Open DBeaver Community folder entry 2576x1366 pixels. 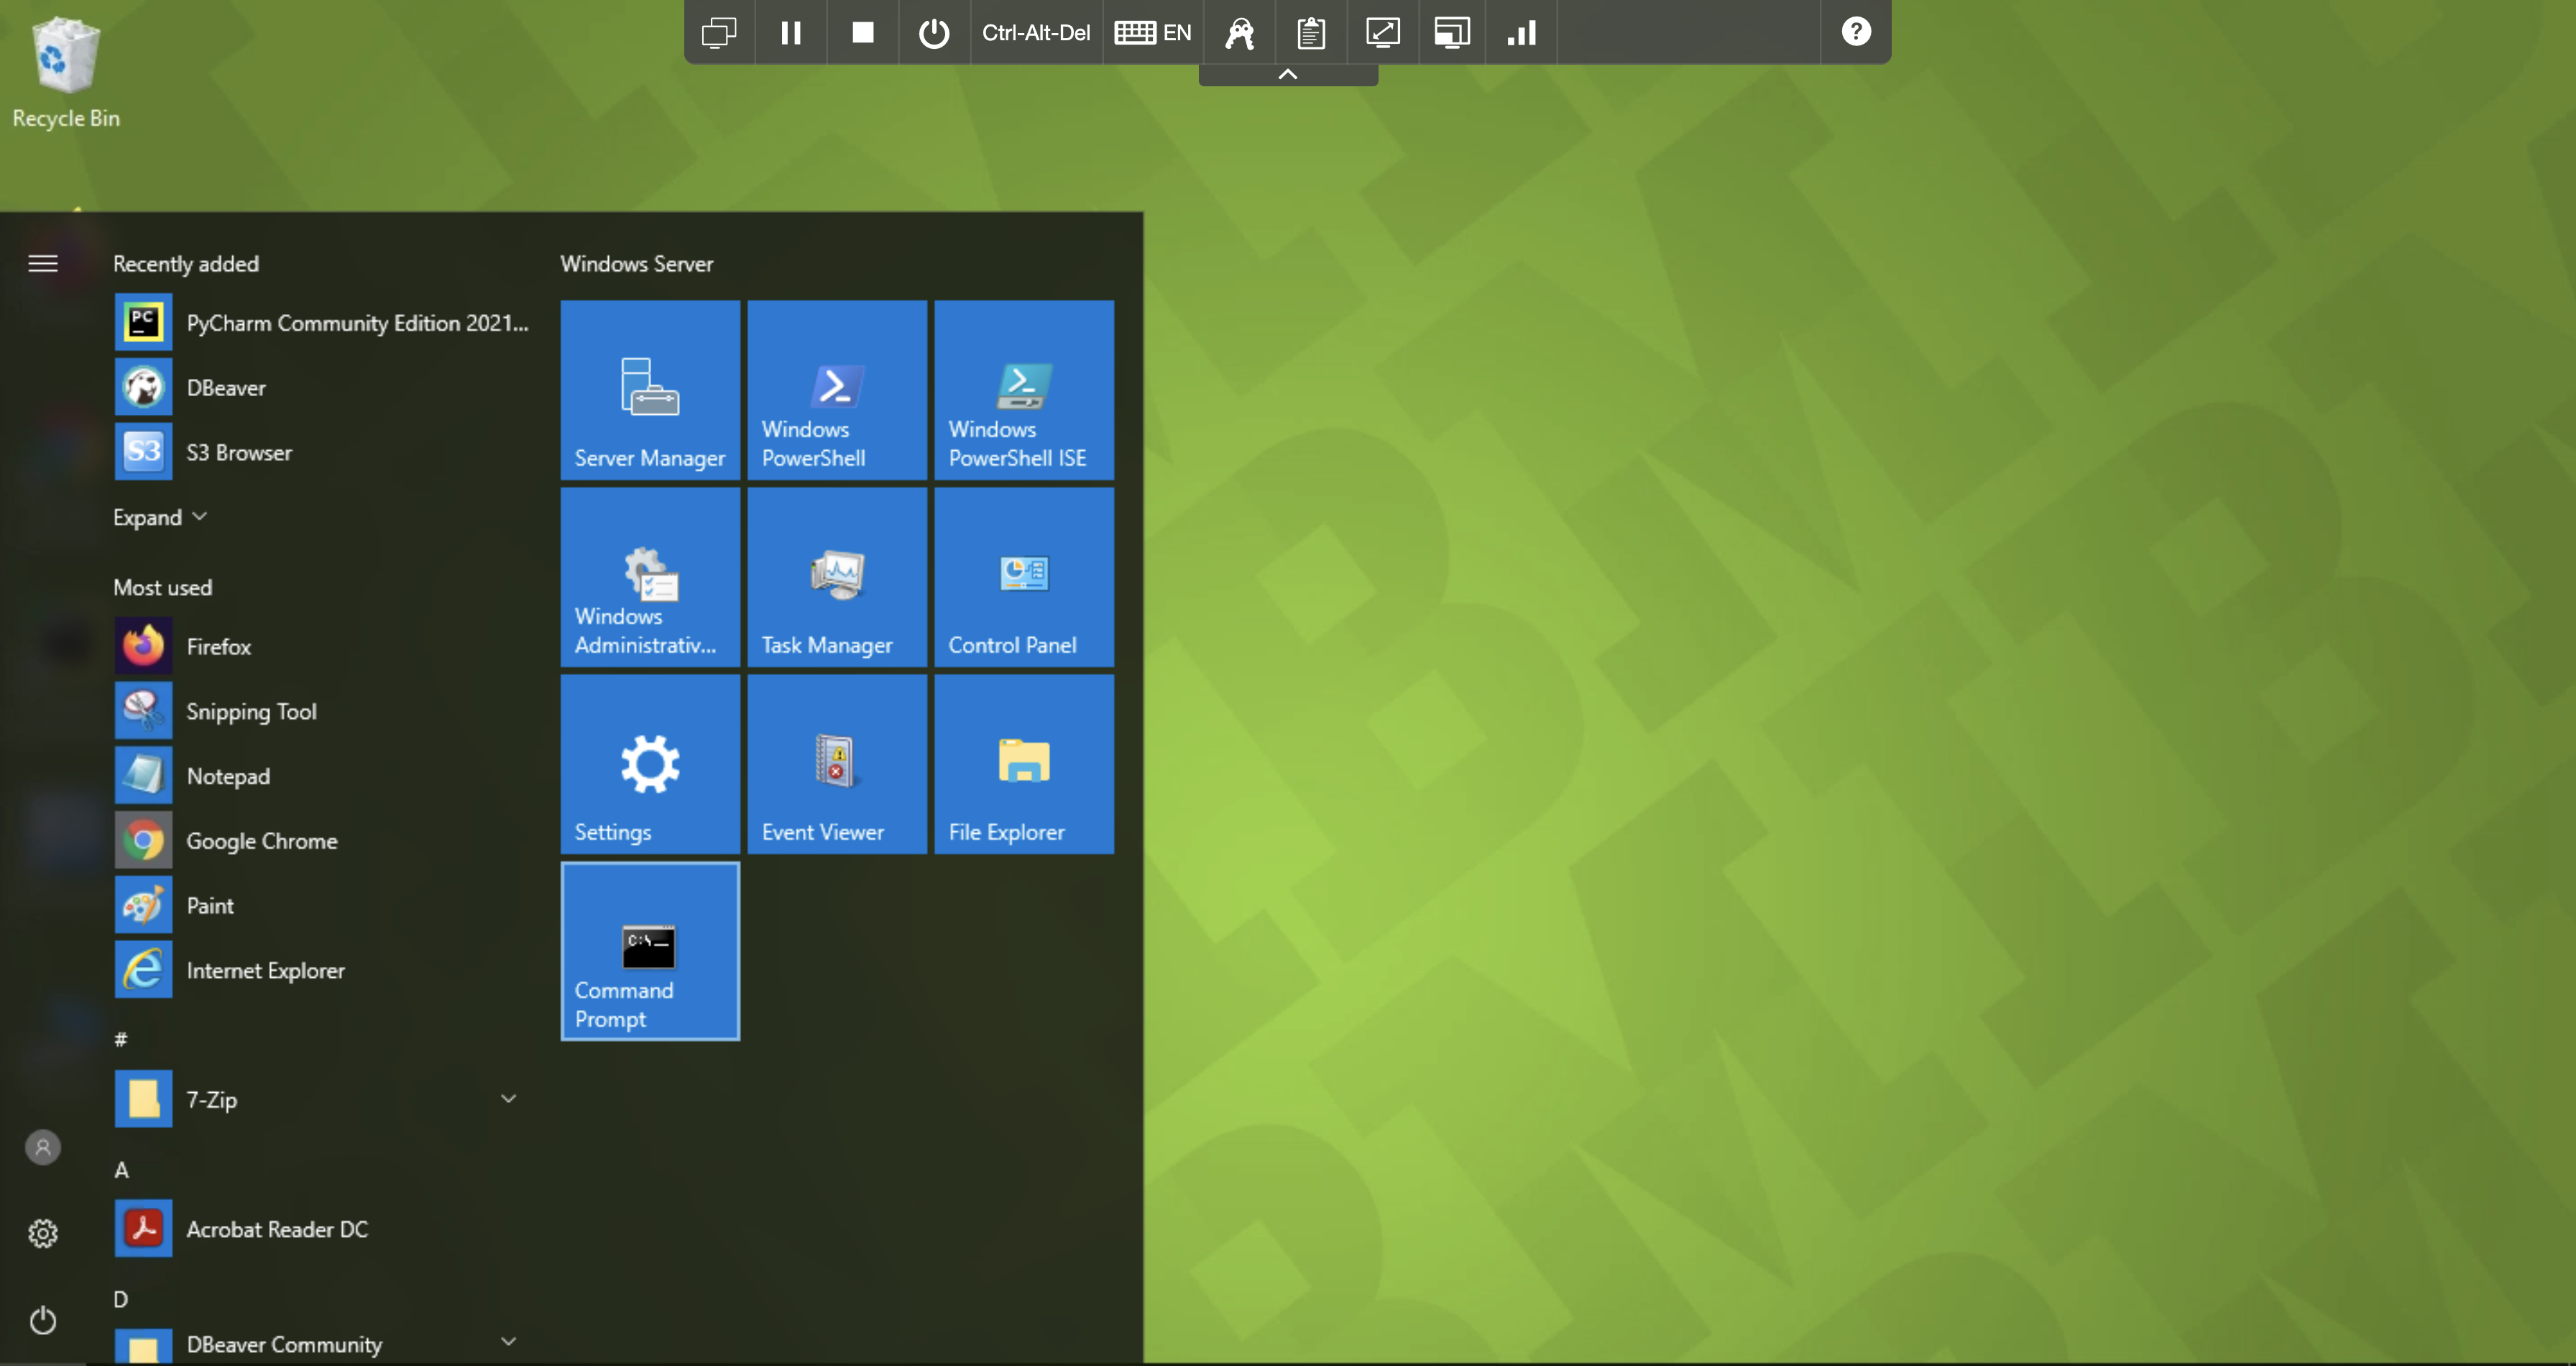322,1344
